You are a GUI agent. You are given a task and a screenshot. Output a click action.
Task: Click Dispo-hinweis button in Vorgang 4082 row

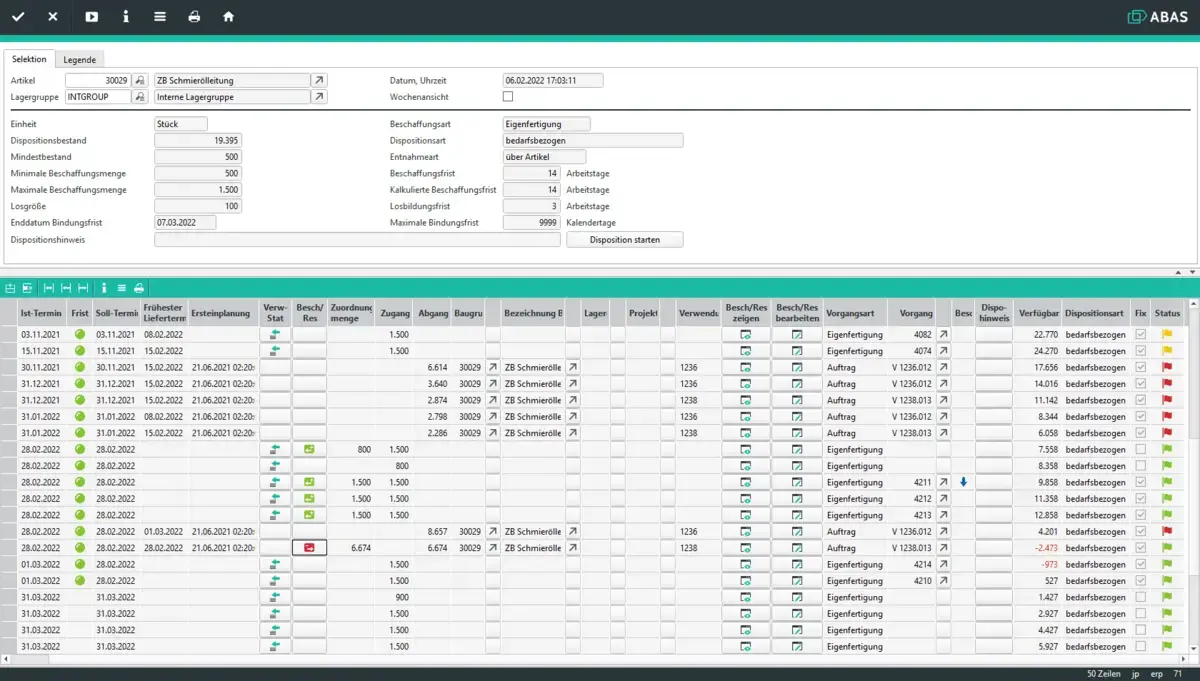pyautogui.click(x=993, y=335)
